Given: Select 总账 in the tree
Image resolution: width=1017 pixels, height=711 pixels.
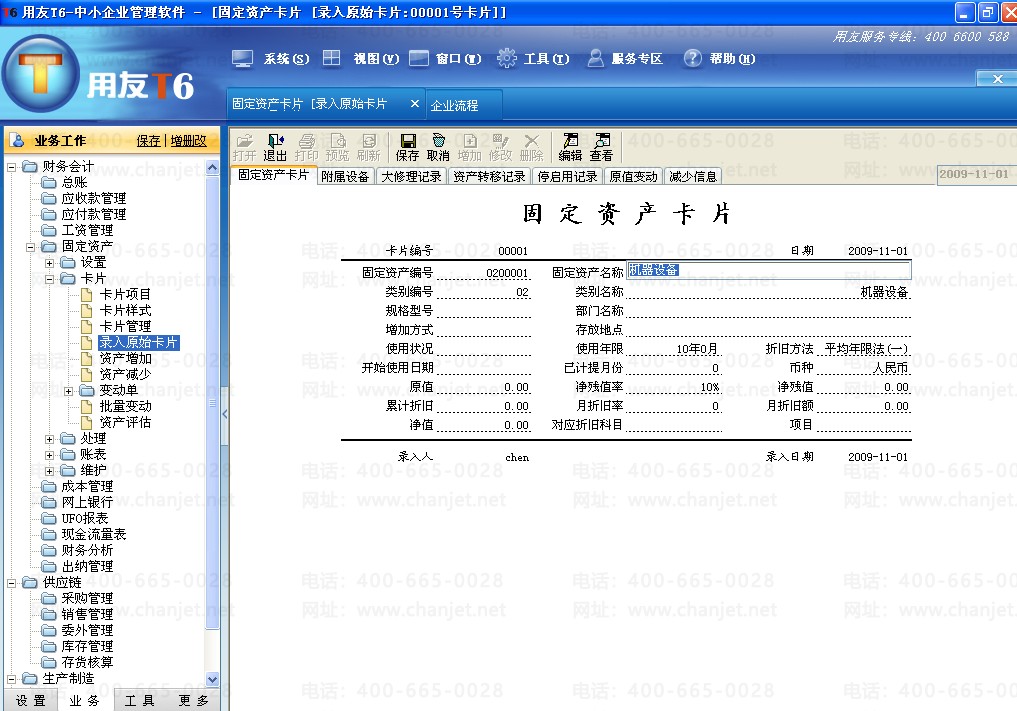Looking at the screenshot, I should click(x=74, y=182).
